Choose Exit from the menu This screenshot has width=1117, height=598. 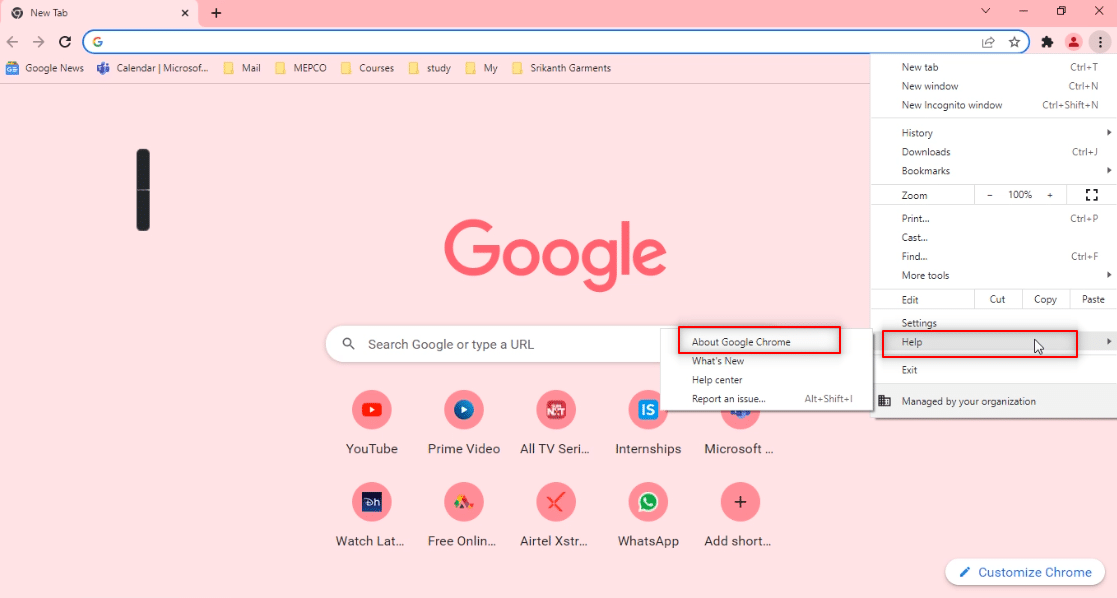[994, 370]
